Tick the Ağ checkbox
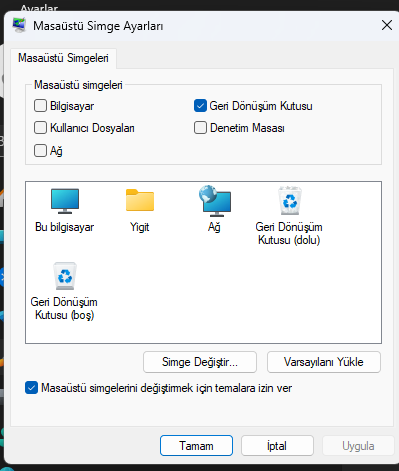The image size is (399, 471). tap(40, 150)
